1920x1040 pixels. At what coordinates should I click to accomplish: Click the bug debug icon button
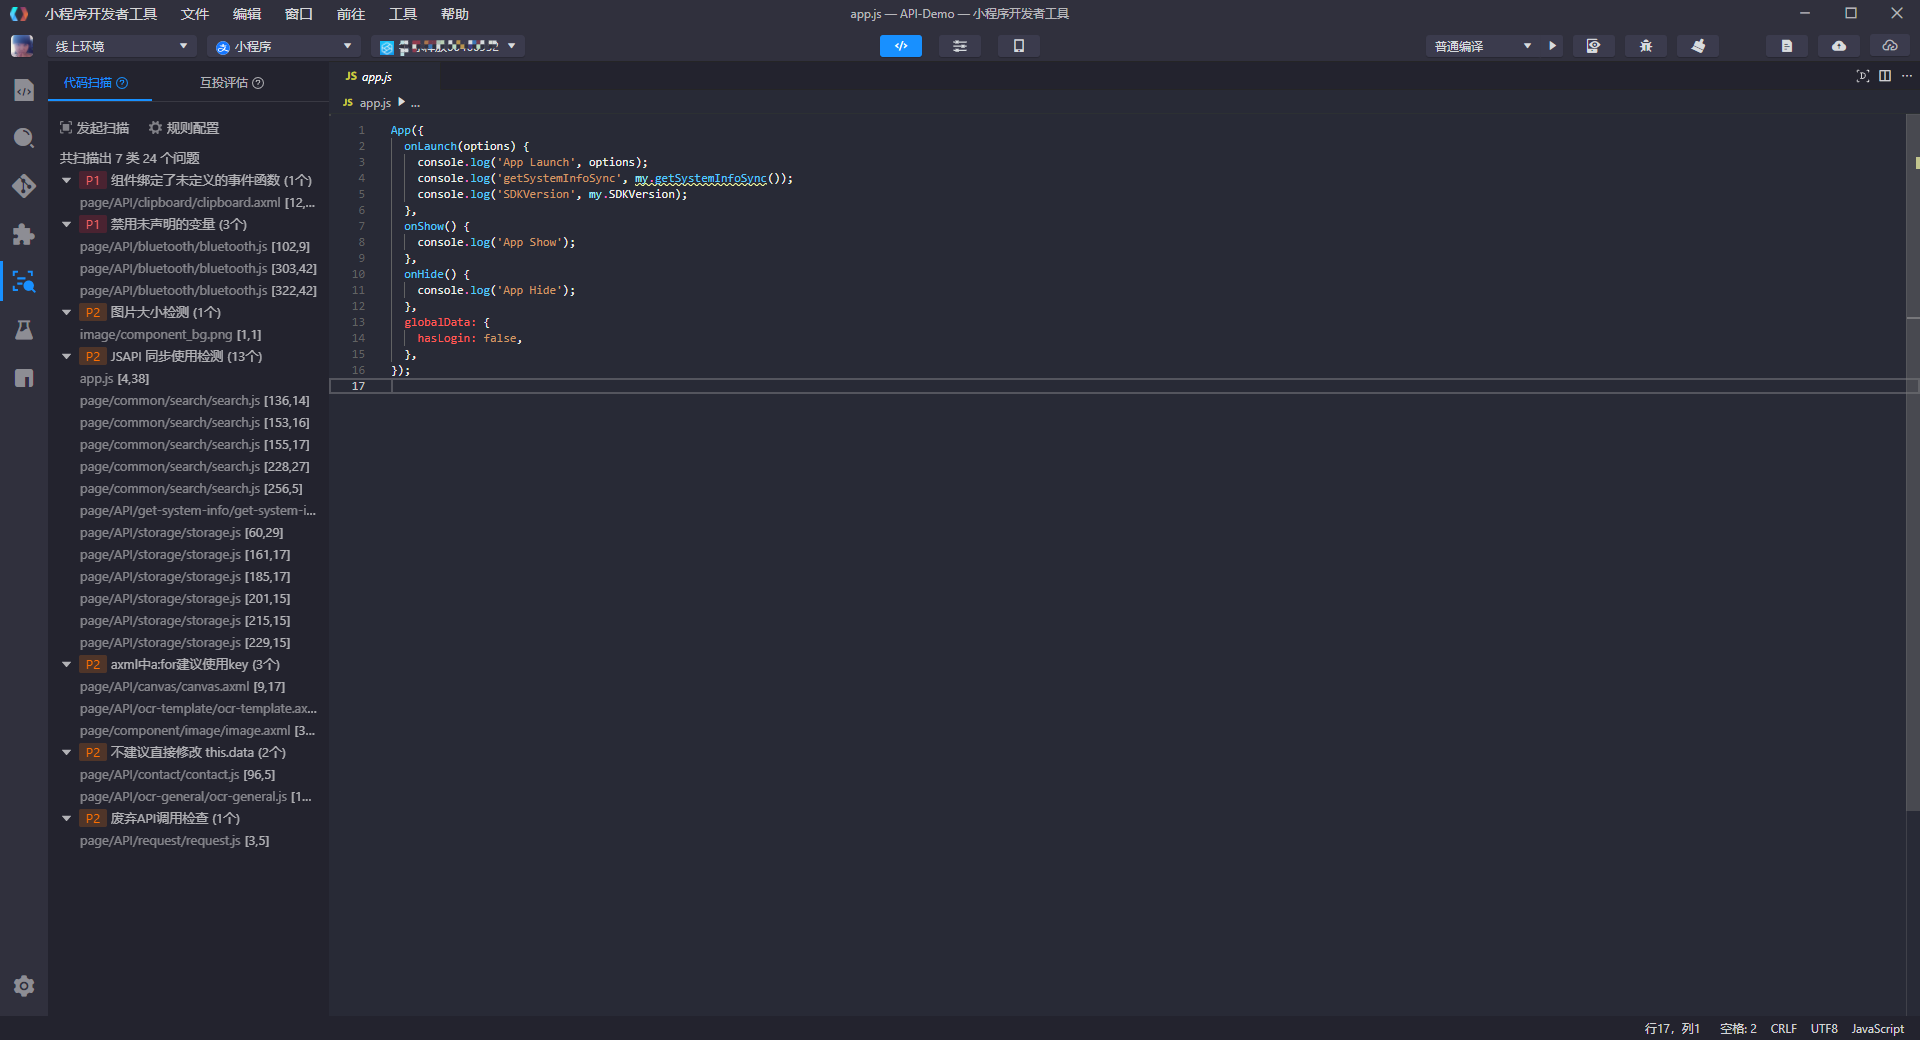pos(1646,46)
